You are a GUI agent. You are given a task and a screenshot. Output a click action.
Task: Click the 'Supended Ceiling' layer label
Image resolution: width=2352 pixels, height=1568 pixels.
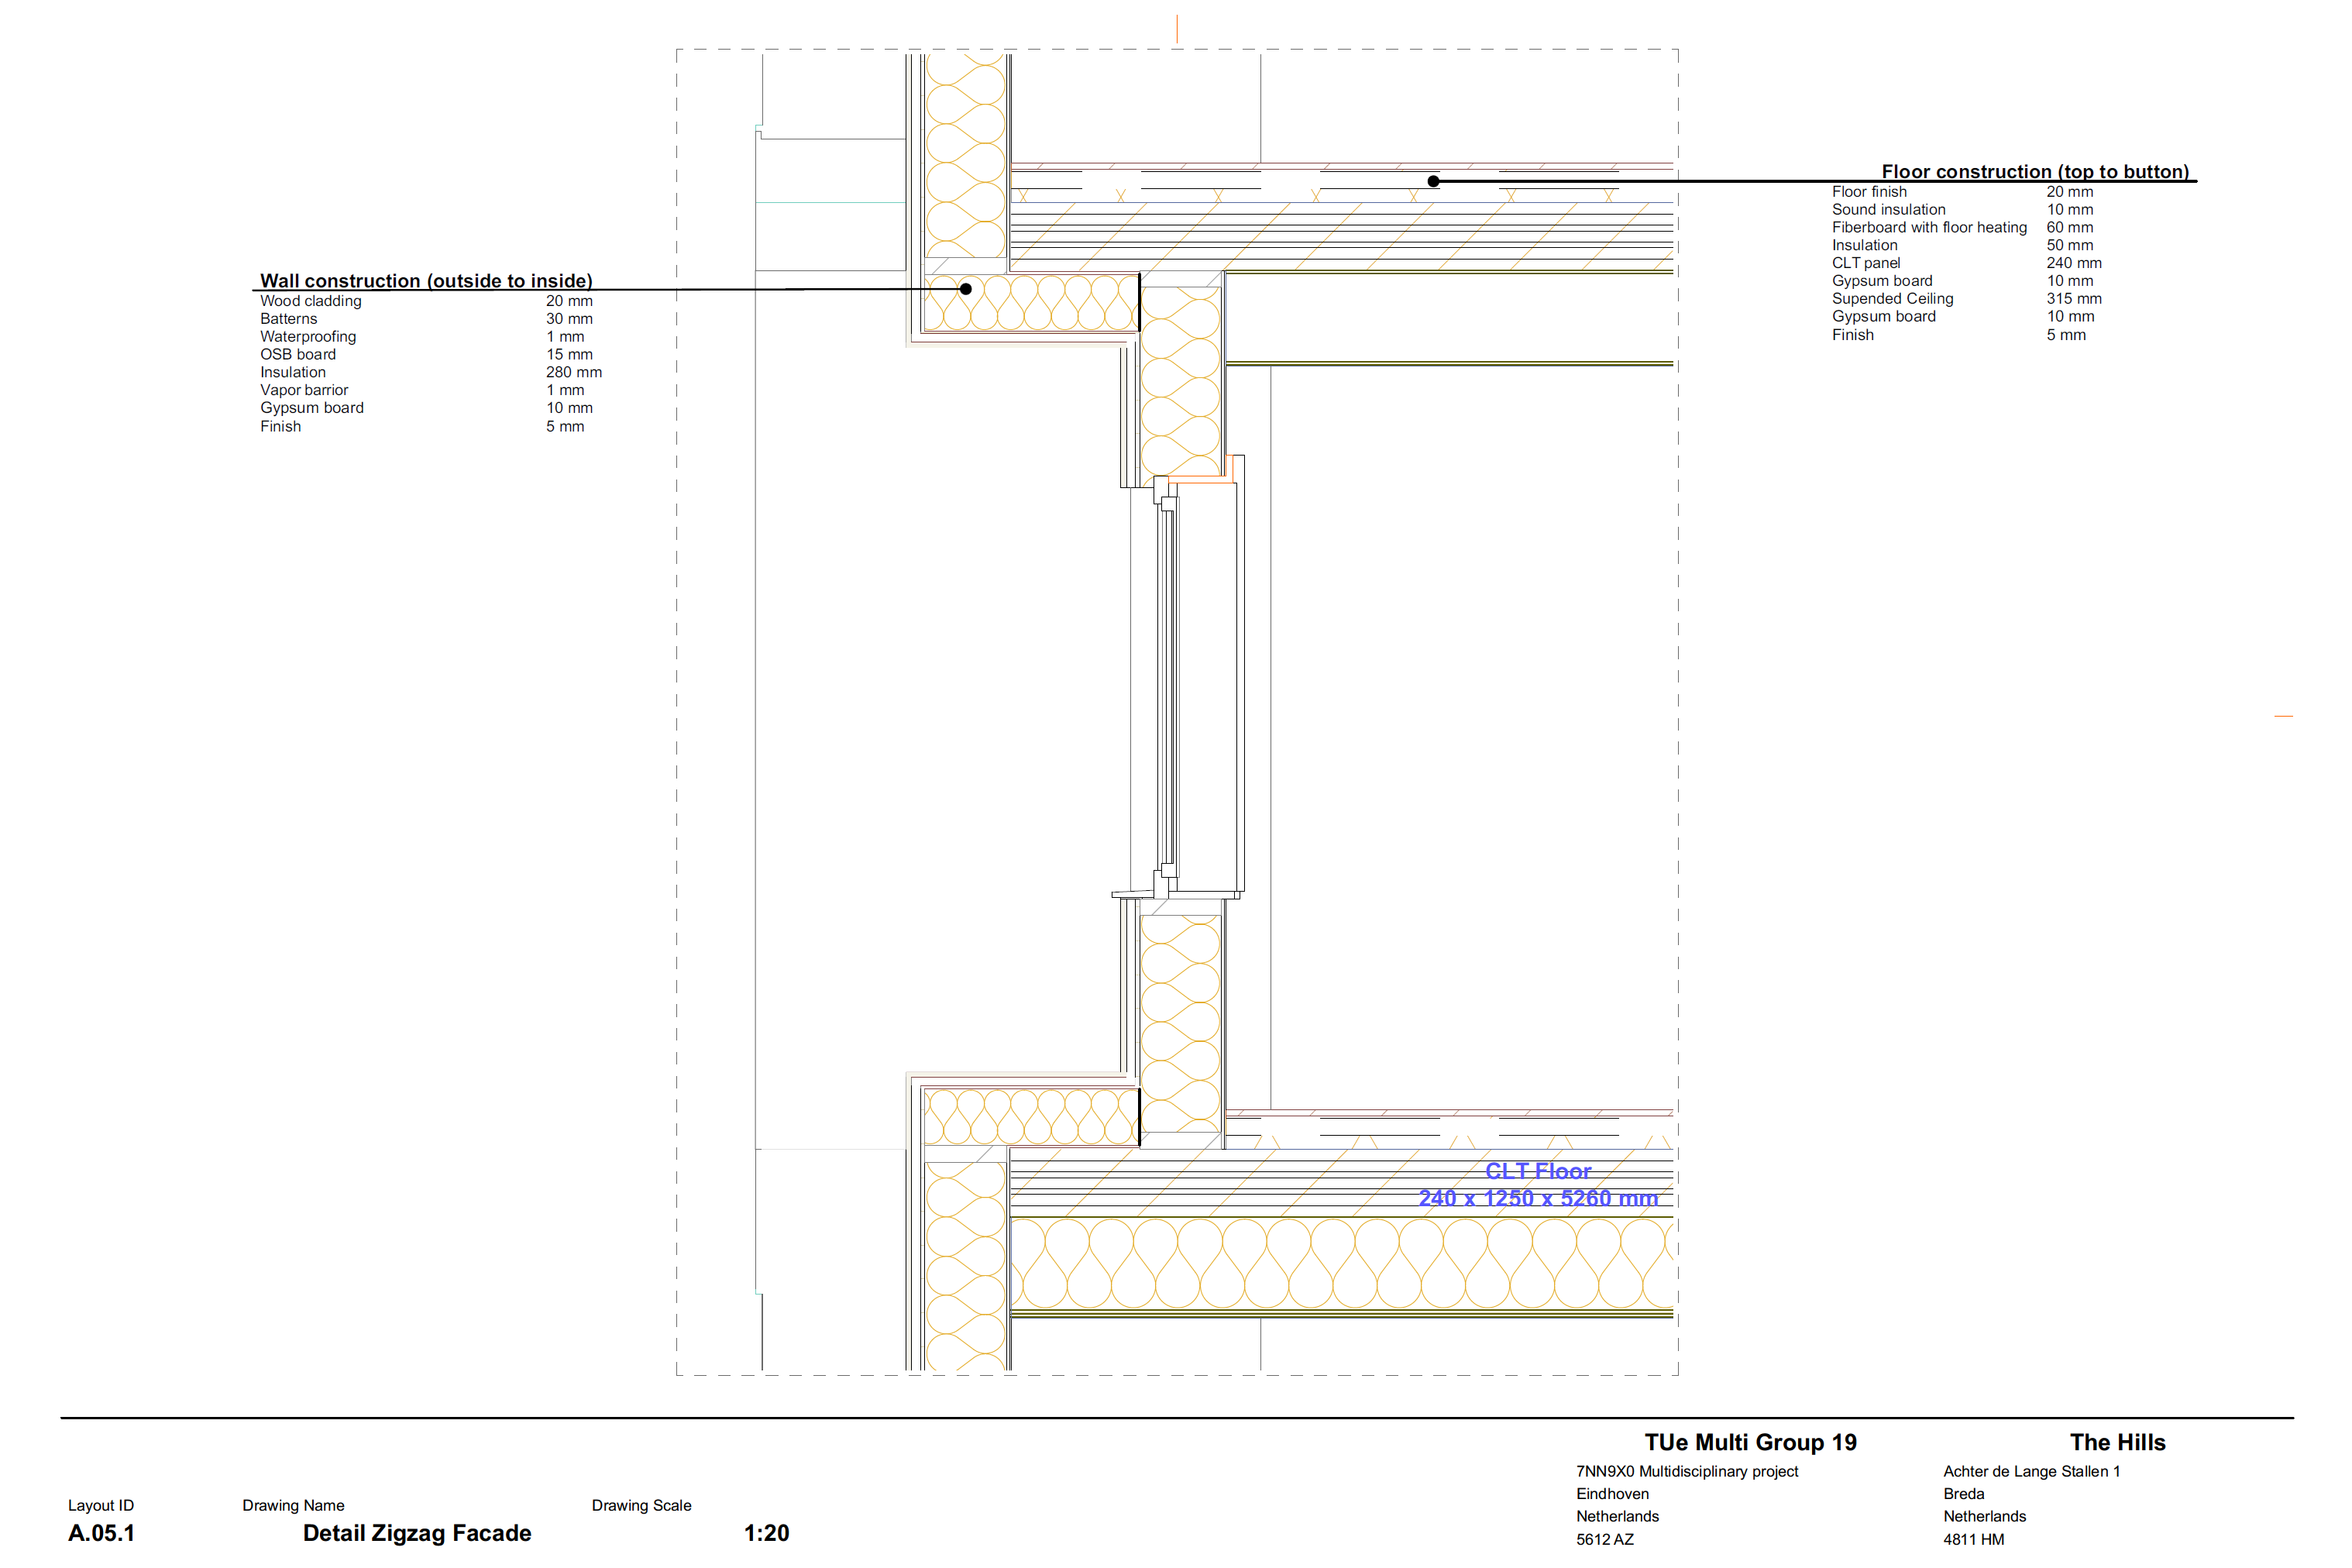click(x=1892, y=299)
